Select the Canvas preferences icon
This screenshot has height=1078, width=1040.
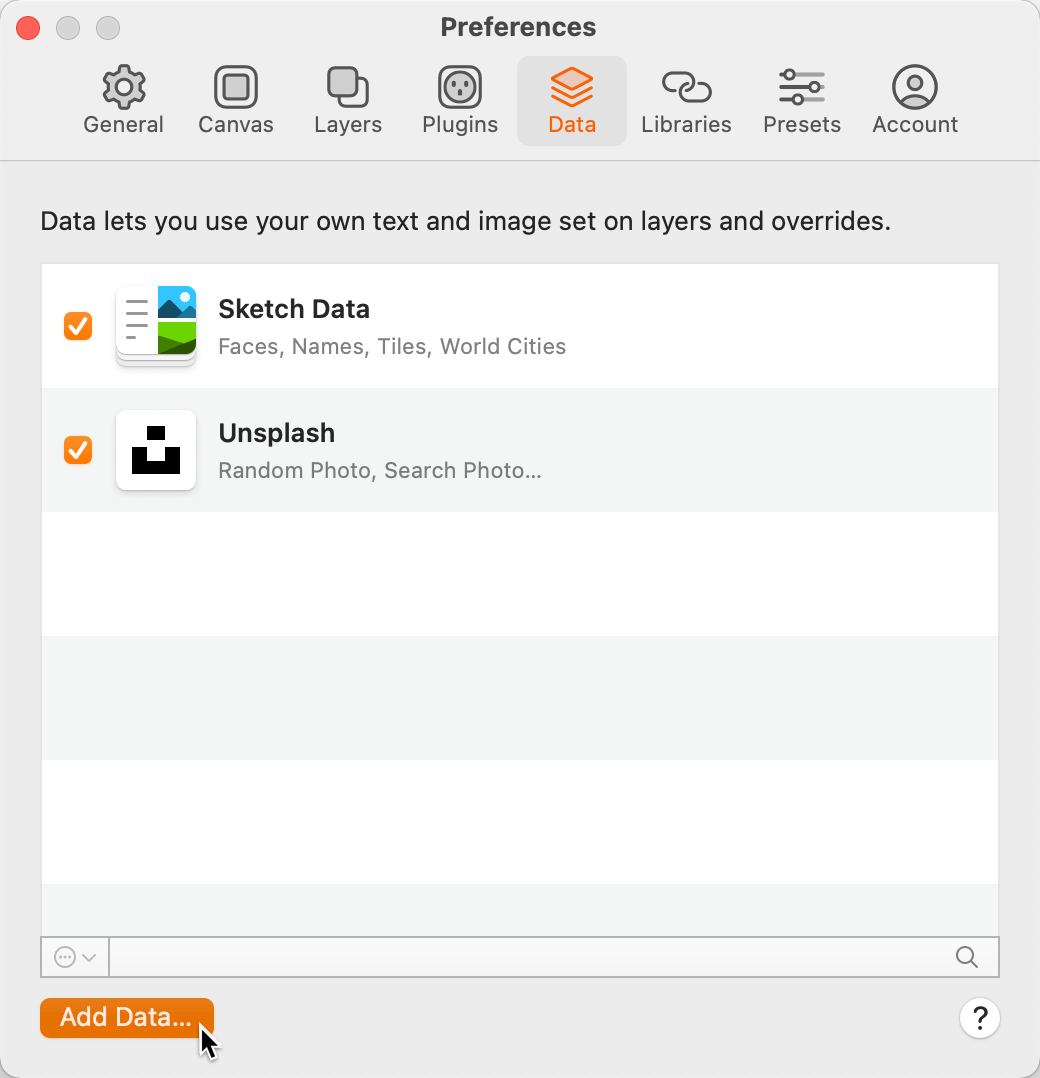coord(235,88)
